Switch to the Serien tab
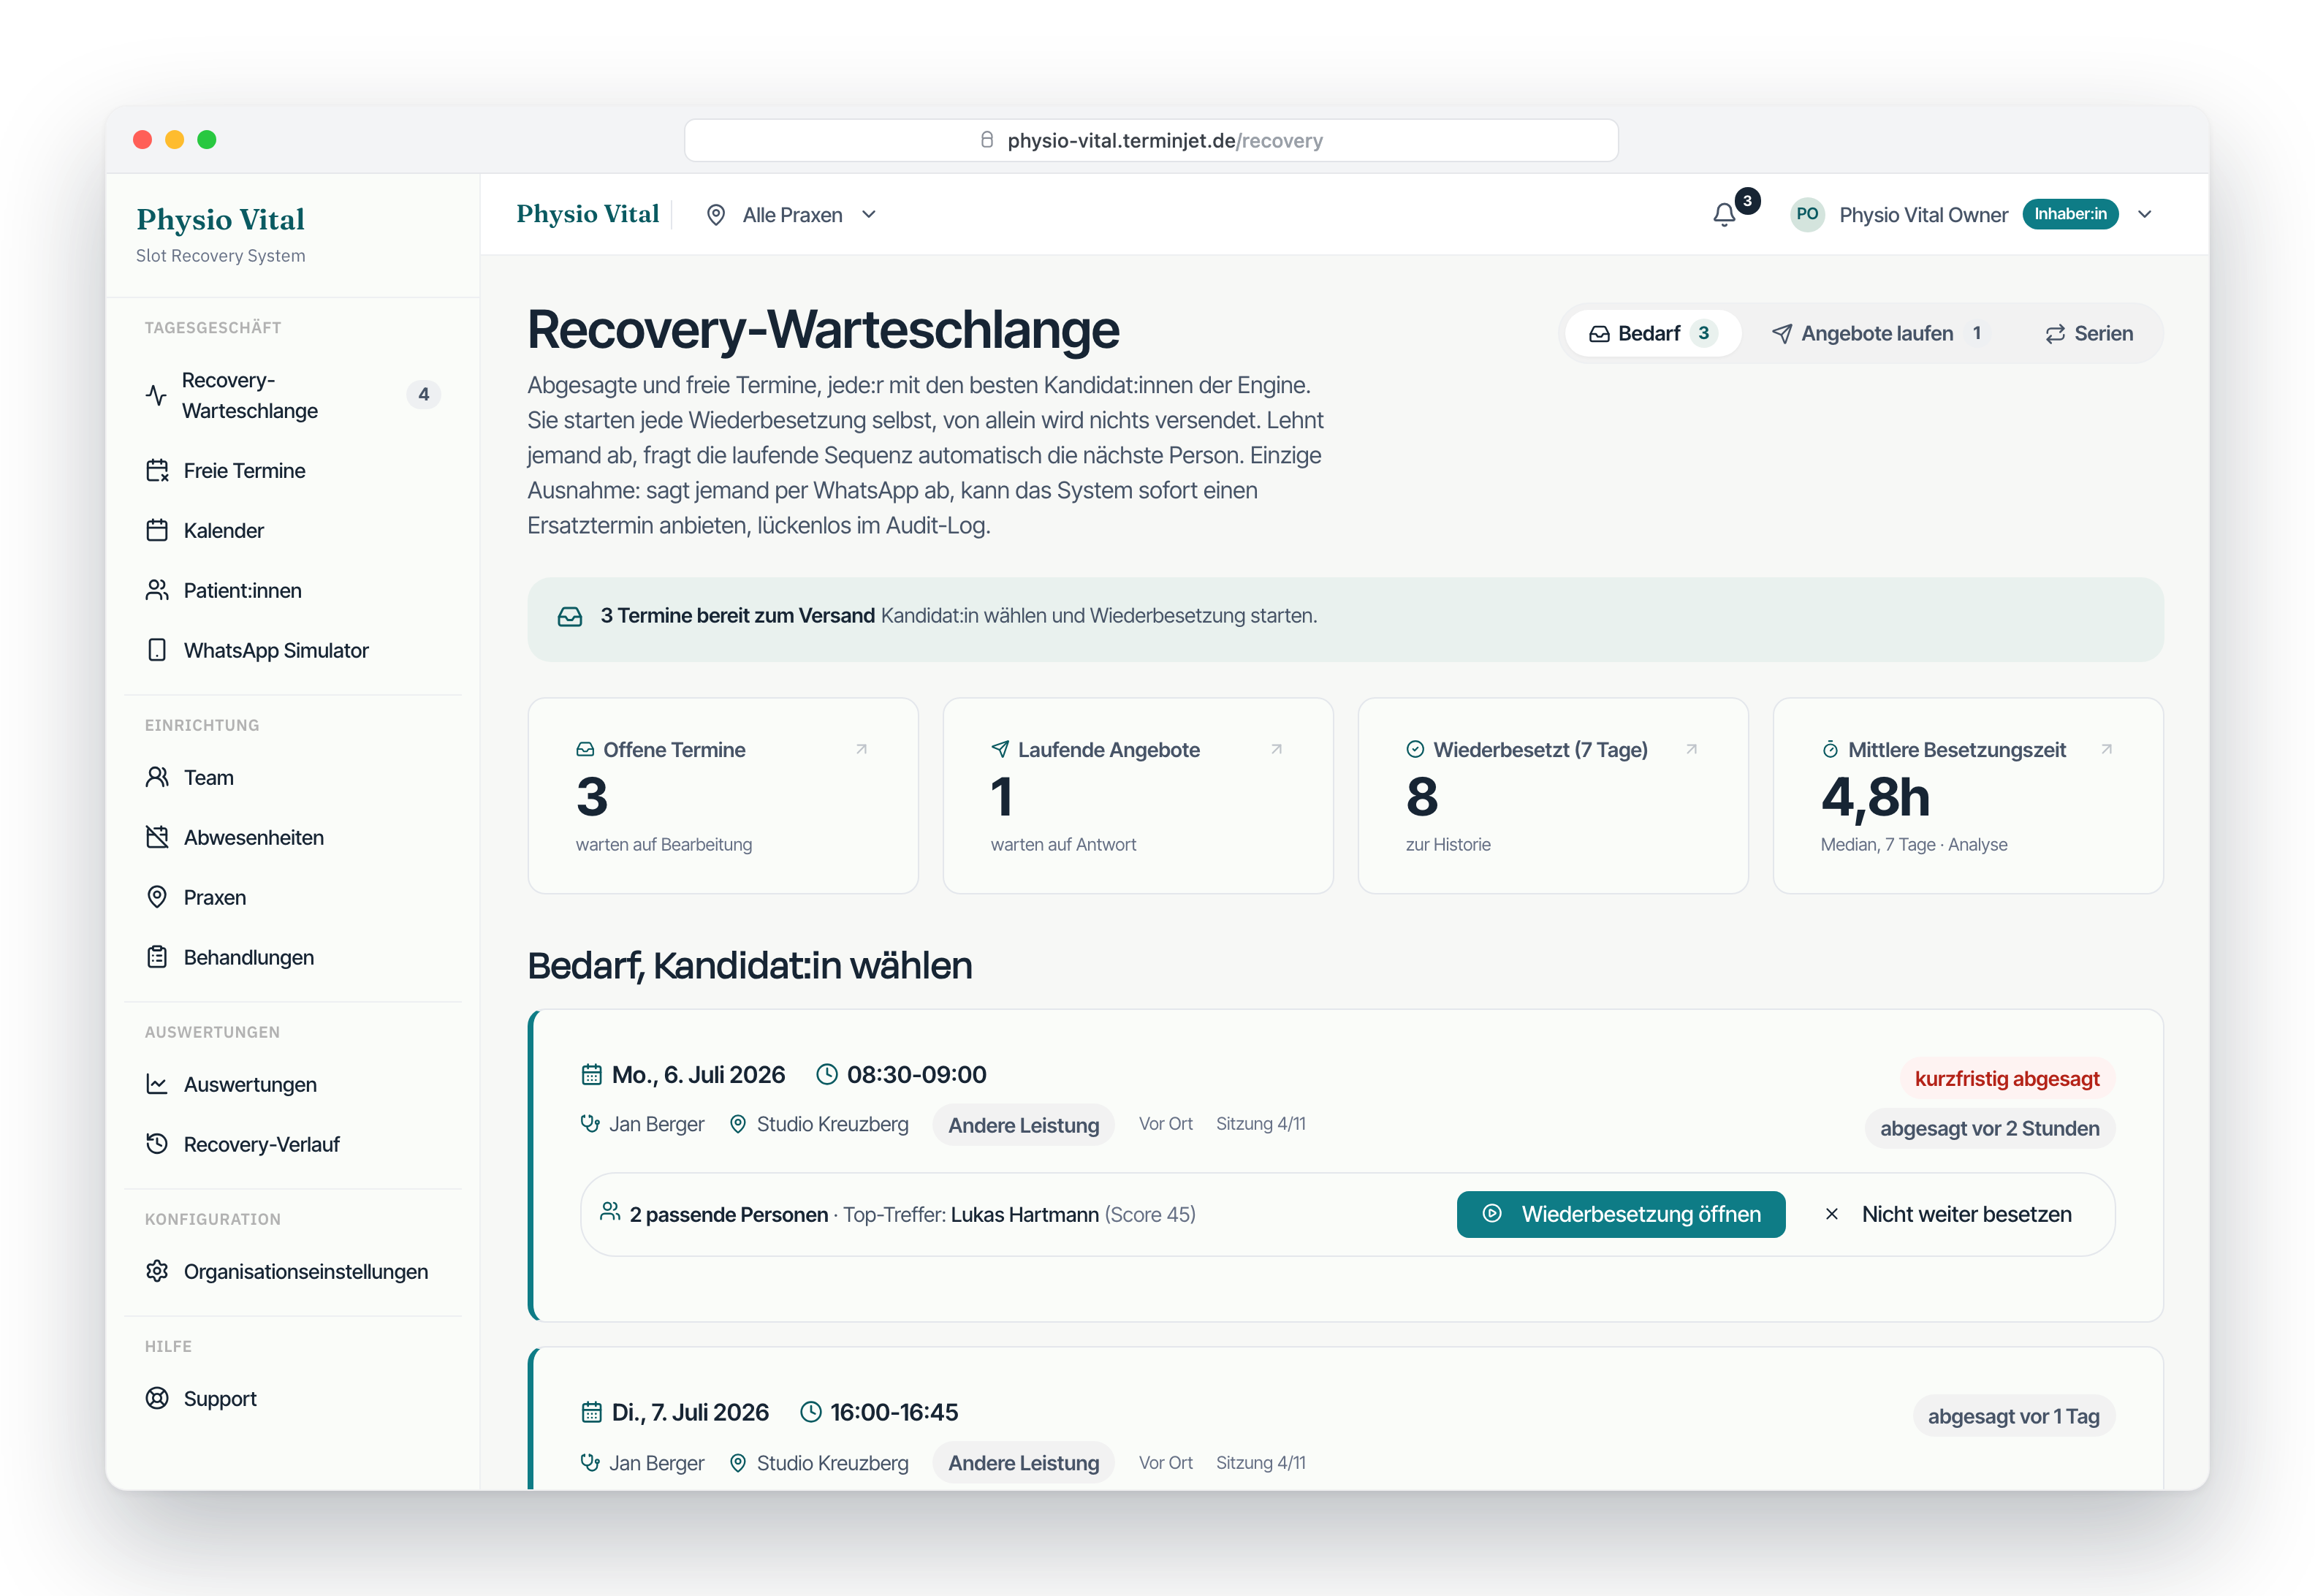 click(2088, 334)
